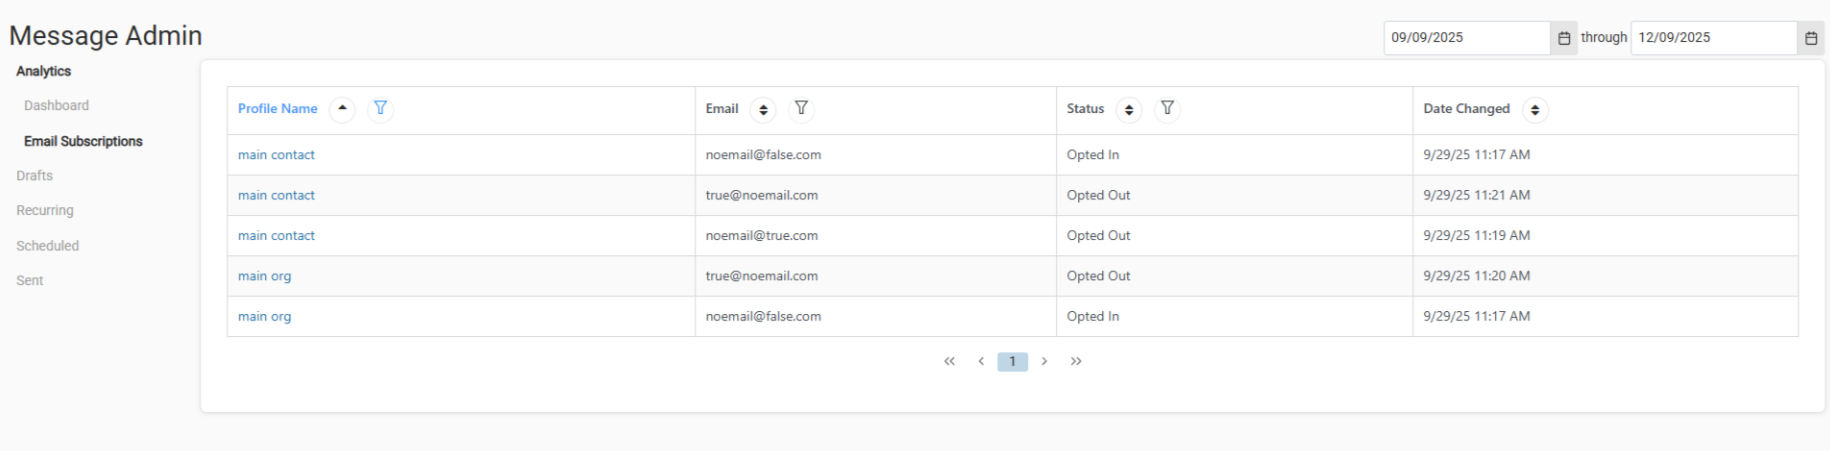The width and height of the screenshot is (1830, 451).
Task: Open main contact profile for noemail@false.com
Action: tap(276, 155)
